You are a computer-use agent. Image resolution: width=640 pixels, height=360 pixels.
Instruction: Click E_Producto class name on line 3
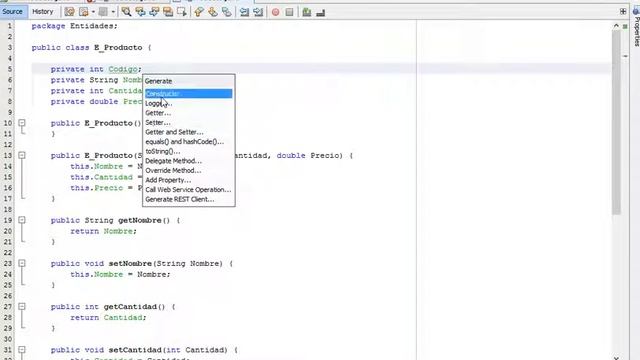pyautogui.click(x=118, y=47)
